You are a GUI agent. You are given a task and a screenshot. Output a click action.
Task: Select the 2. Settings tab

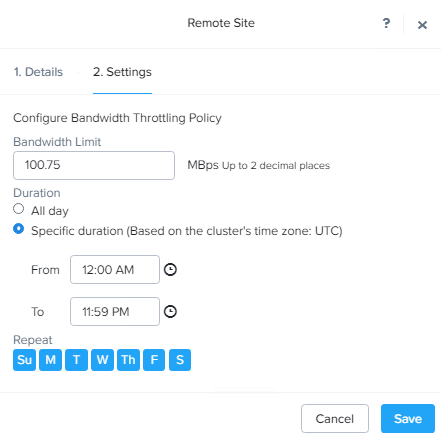point(122,72)
